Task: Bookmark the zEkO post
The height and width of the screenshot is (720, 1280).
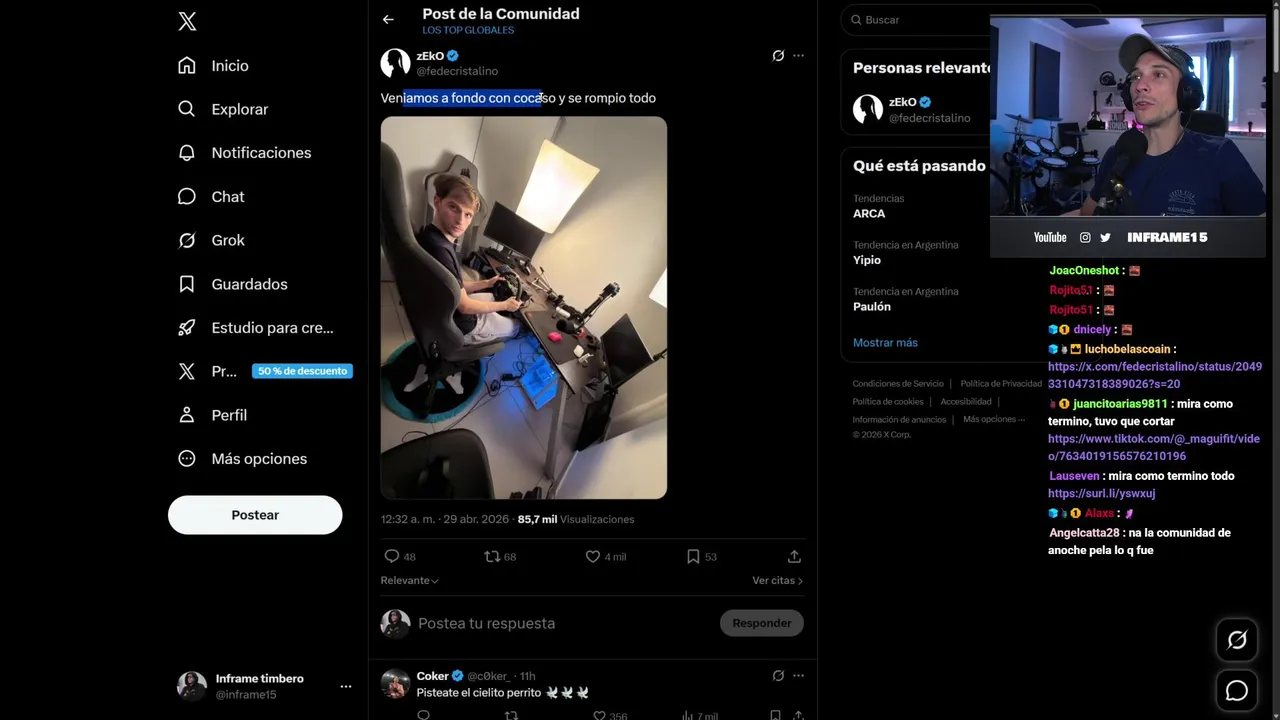Action: (693, 556)
